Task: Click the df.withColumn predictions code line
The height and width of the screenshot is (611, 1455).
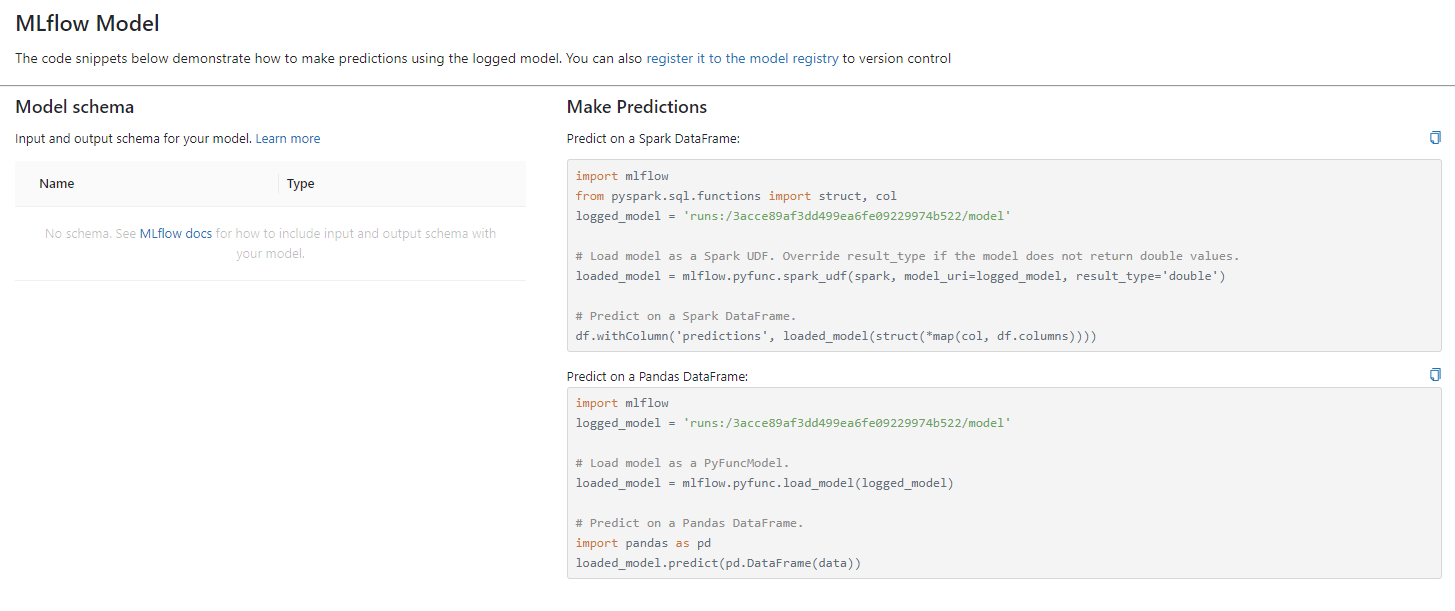Action: [x=836, y=336]
